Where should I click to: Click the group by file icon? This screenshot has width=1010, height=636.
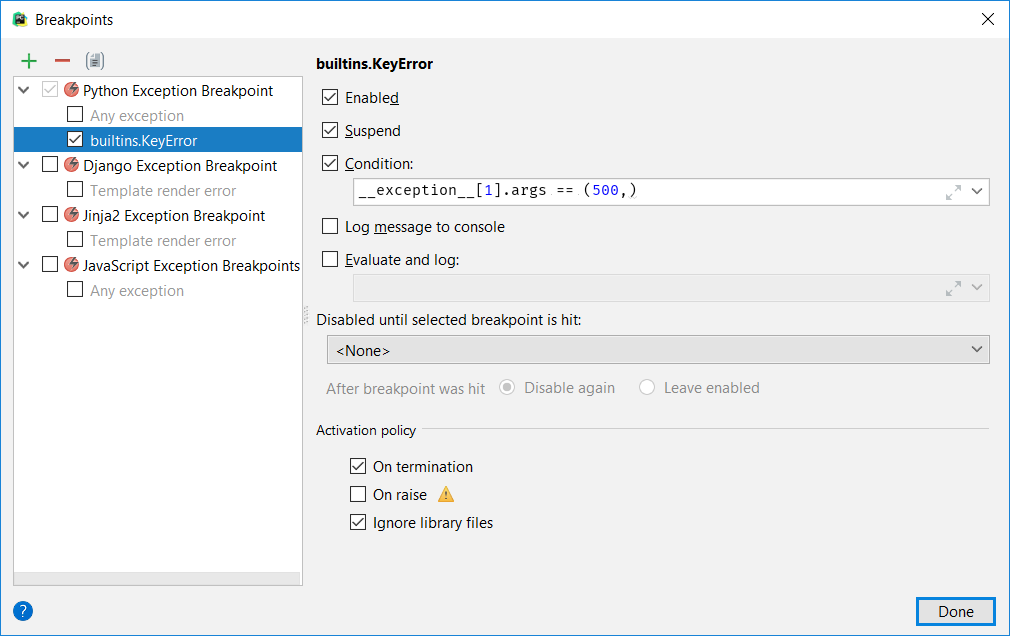(x=95, y=61)
